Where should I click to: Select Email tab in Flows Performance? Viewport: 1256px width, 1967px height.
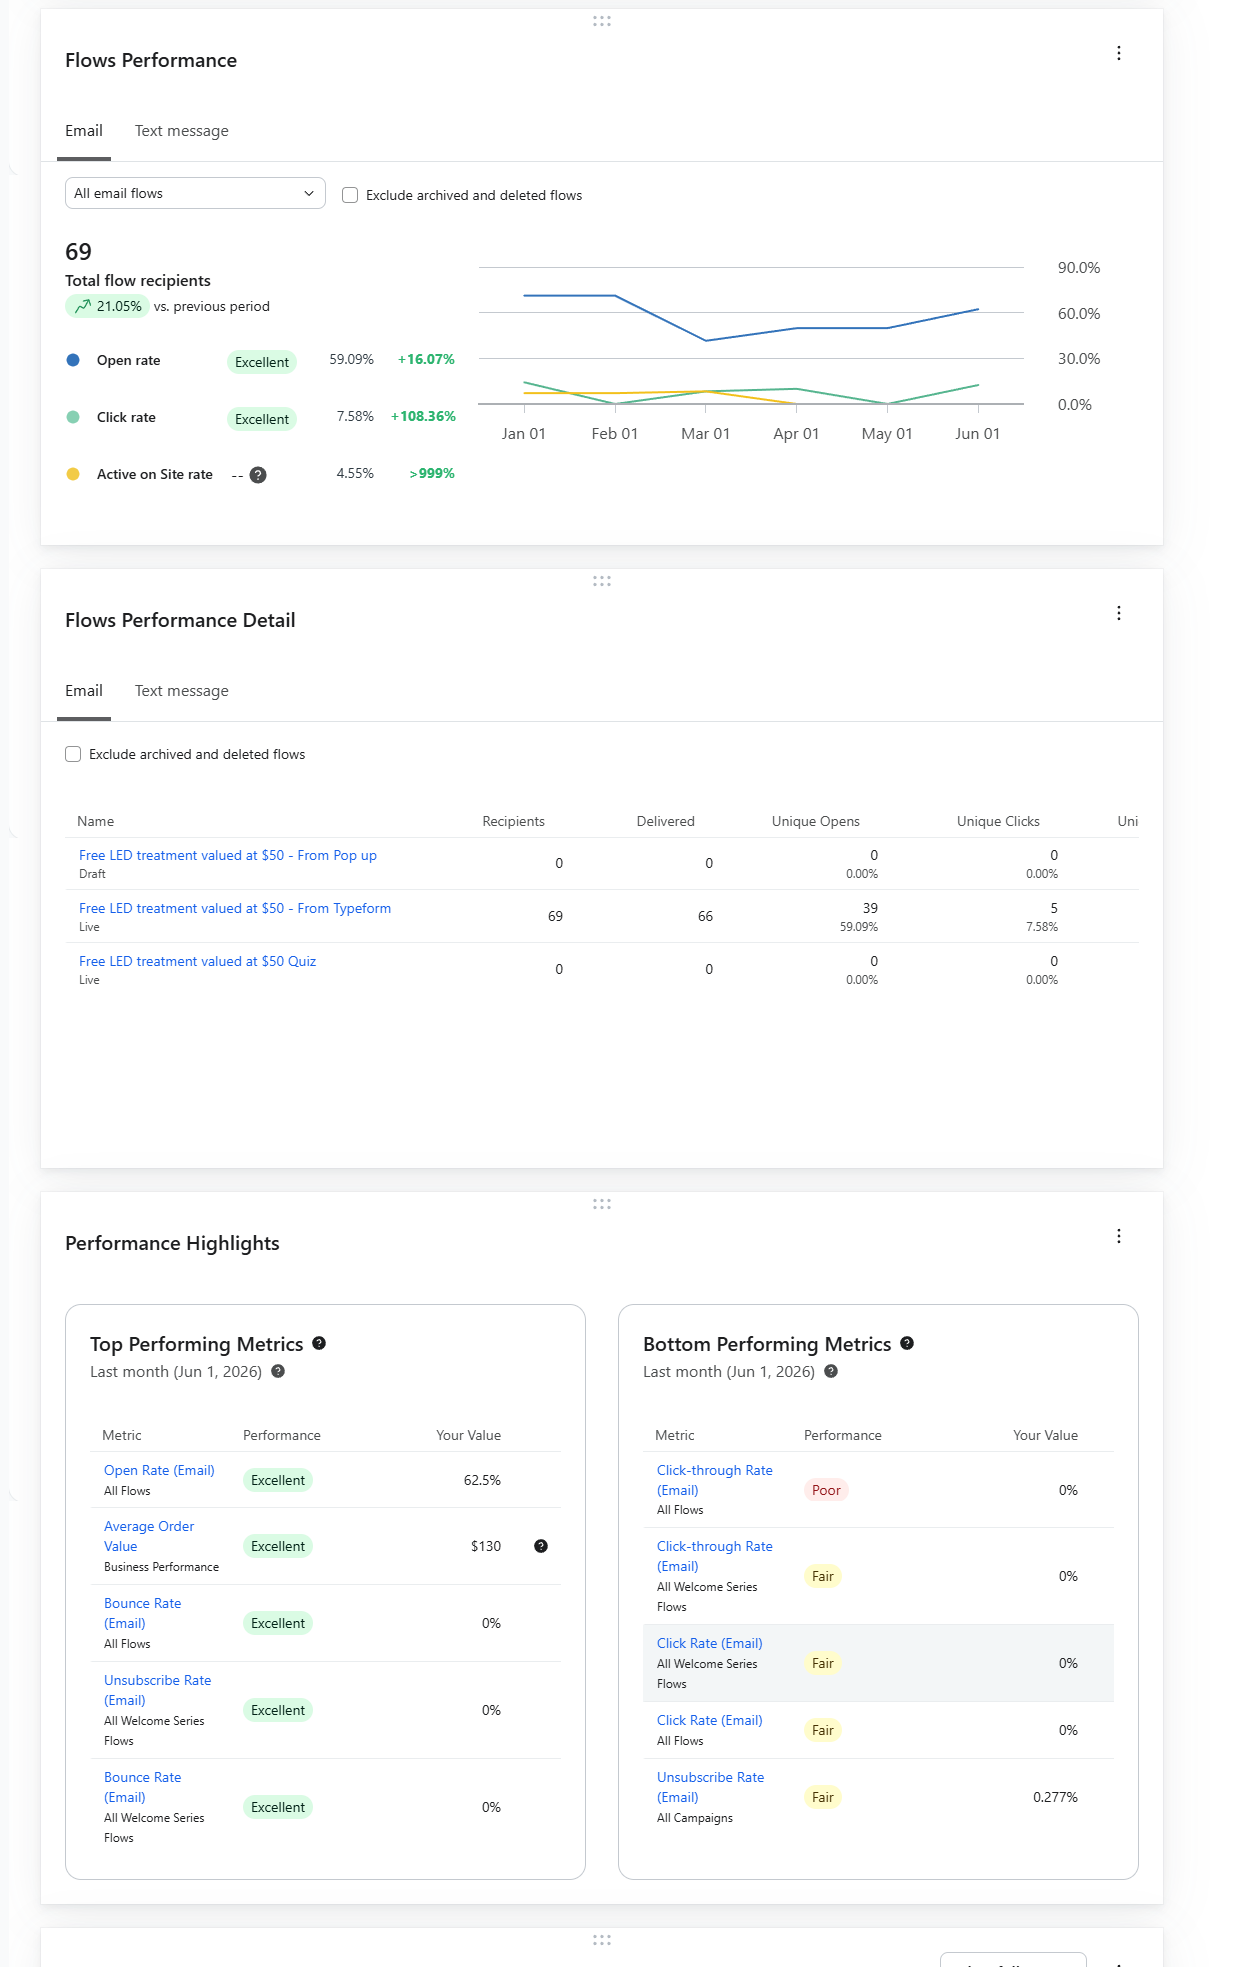click(84, 131)
